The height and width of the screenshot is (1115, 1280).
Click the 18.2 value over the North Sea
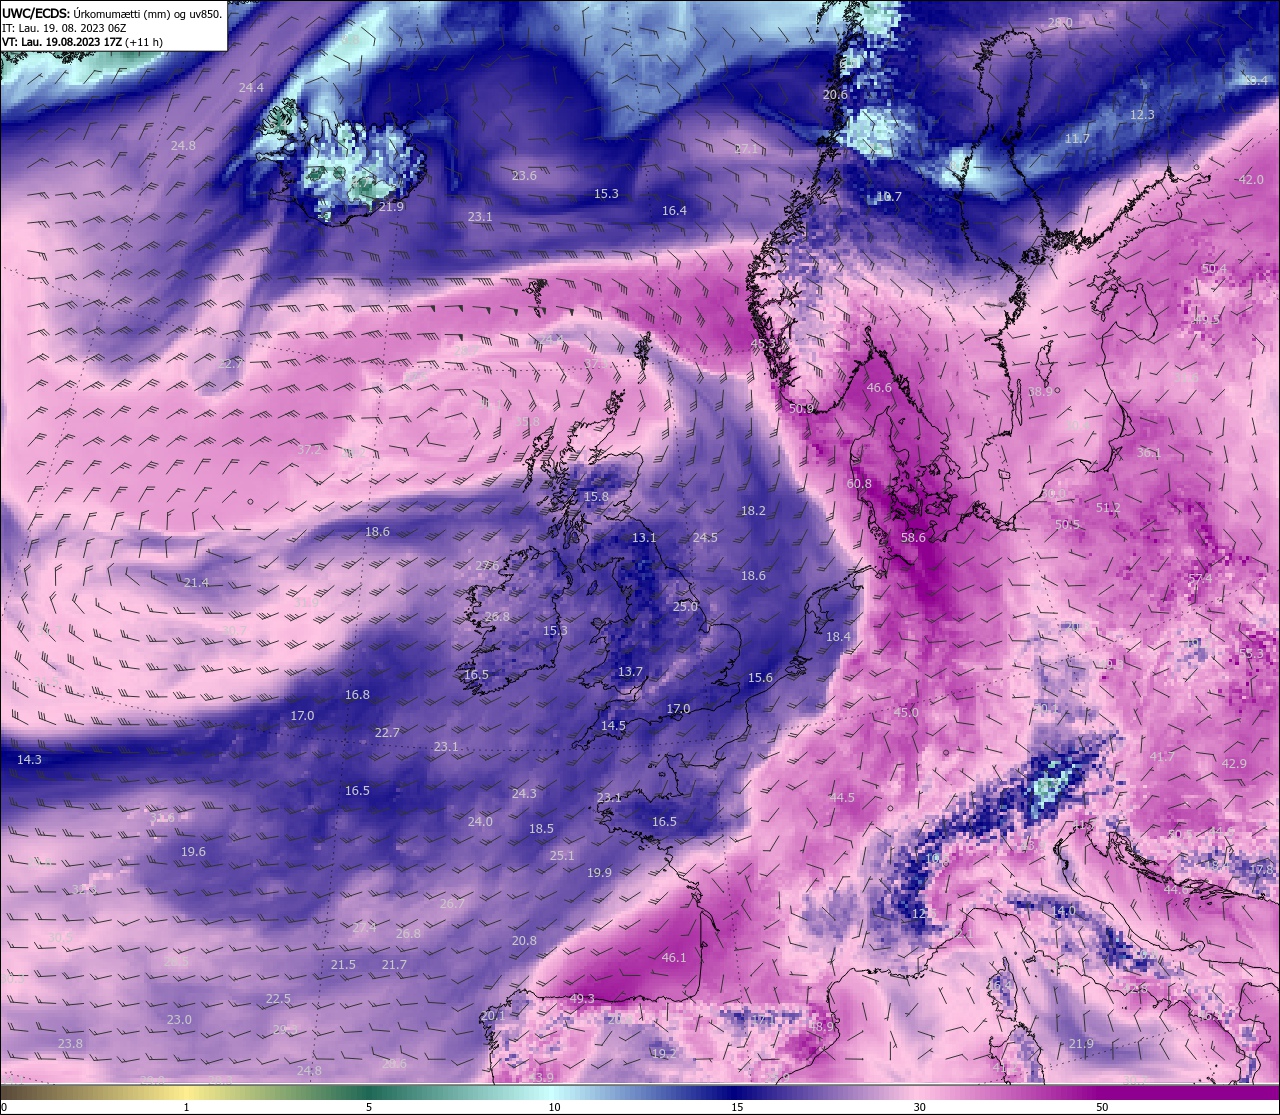coord(753,511)
